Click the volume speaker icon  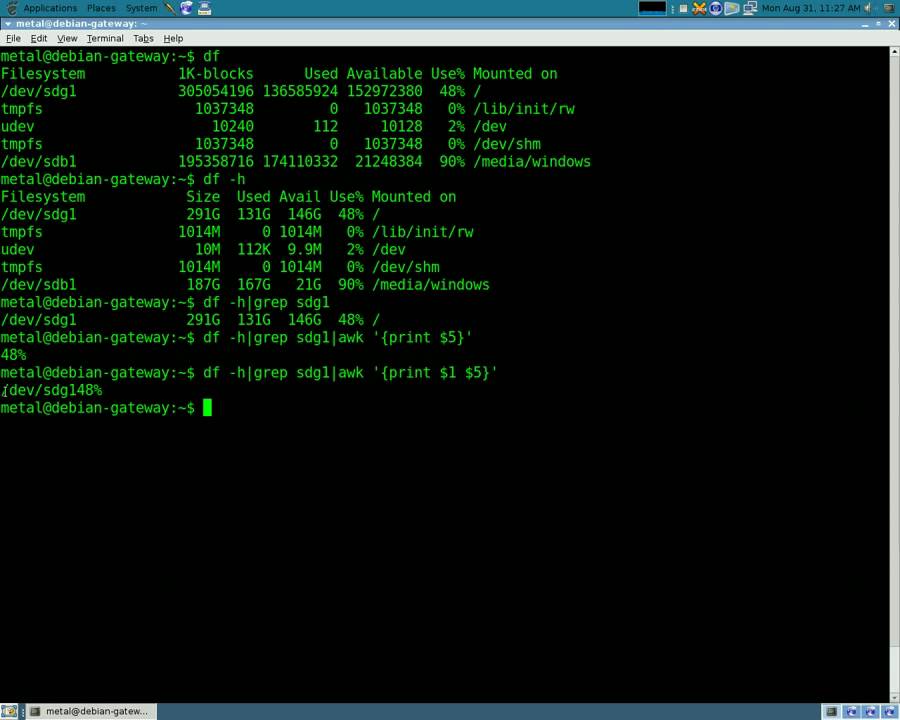[x=869, y=8]
